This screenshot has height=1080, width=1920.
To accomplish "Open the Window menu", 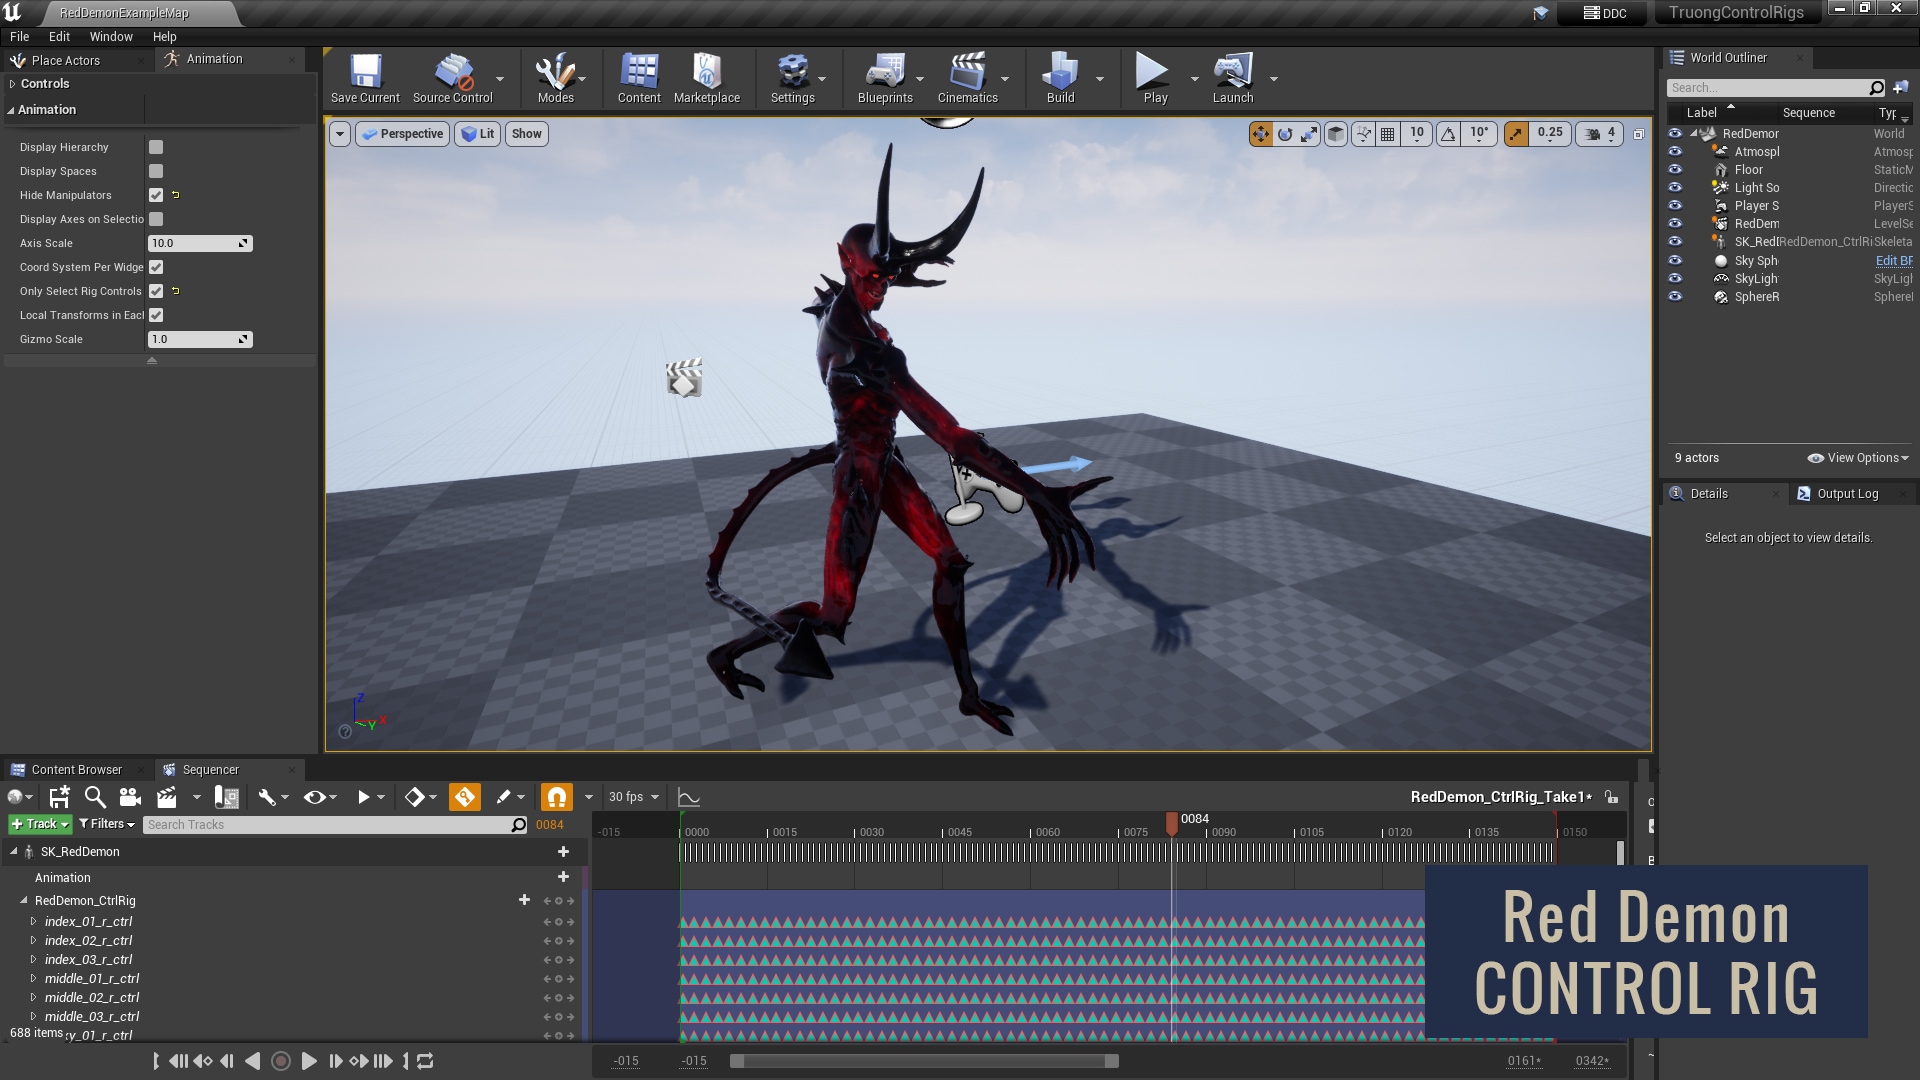I will click(x=111, y=36).
